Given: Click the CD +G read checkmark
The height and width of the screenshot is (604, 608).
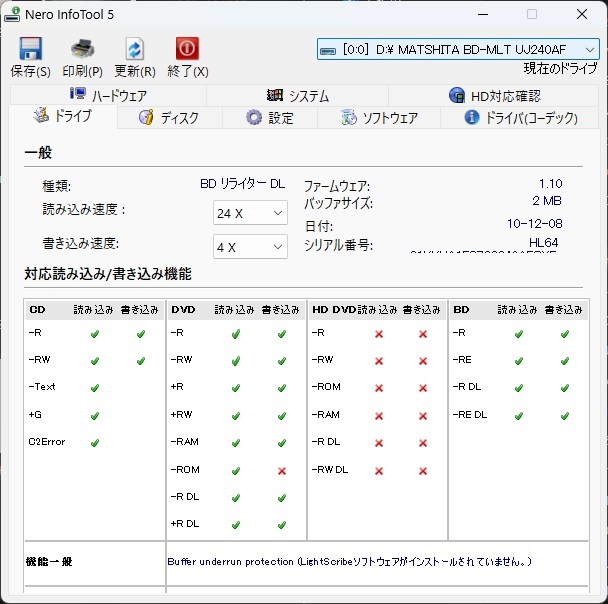Looking at the screenshot, I should tap(95, 416).
